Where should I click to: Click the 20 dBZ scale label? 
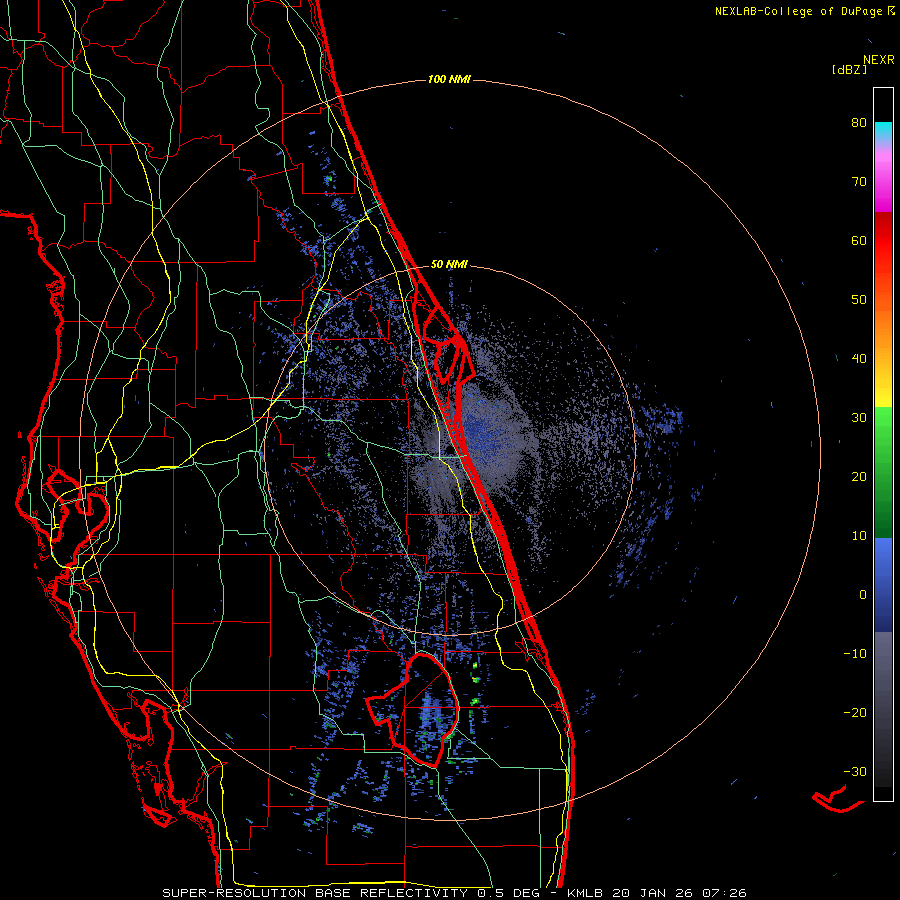859,477
